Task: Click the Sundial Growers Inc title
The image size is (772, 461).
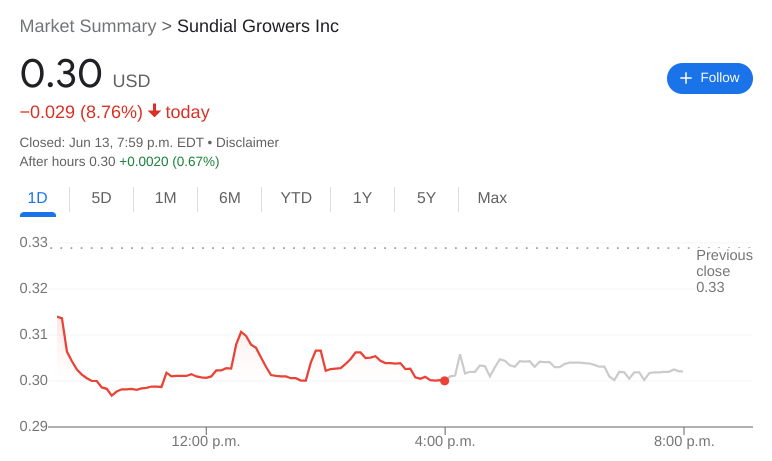Action: tap(258, 26)
